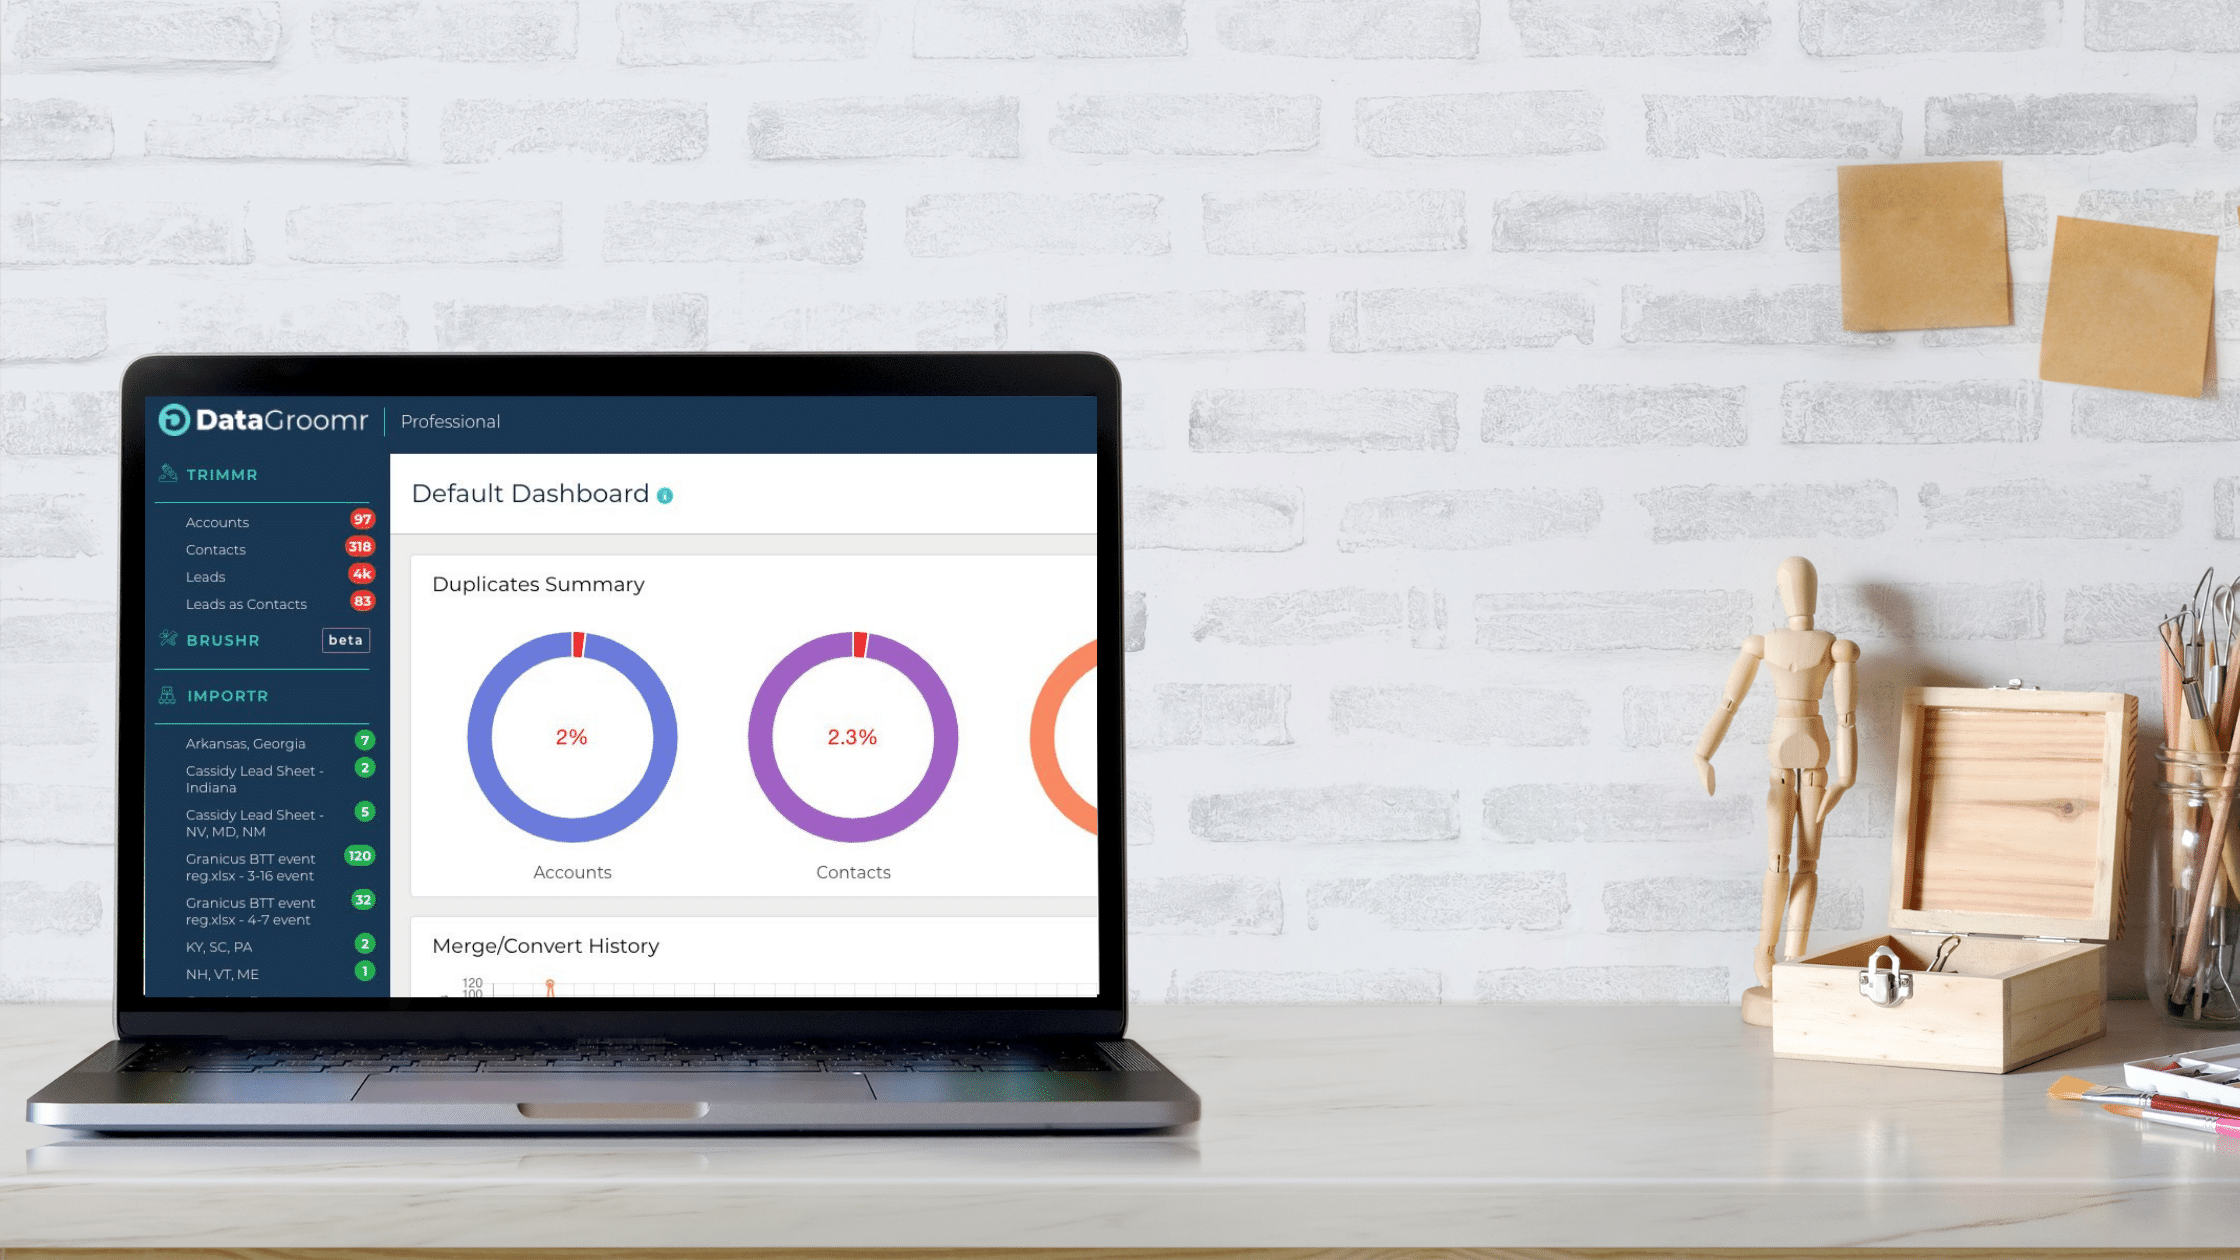Click Leads as Contacts in TRIMMR

[x=245, y=603]
